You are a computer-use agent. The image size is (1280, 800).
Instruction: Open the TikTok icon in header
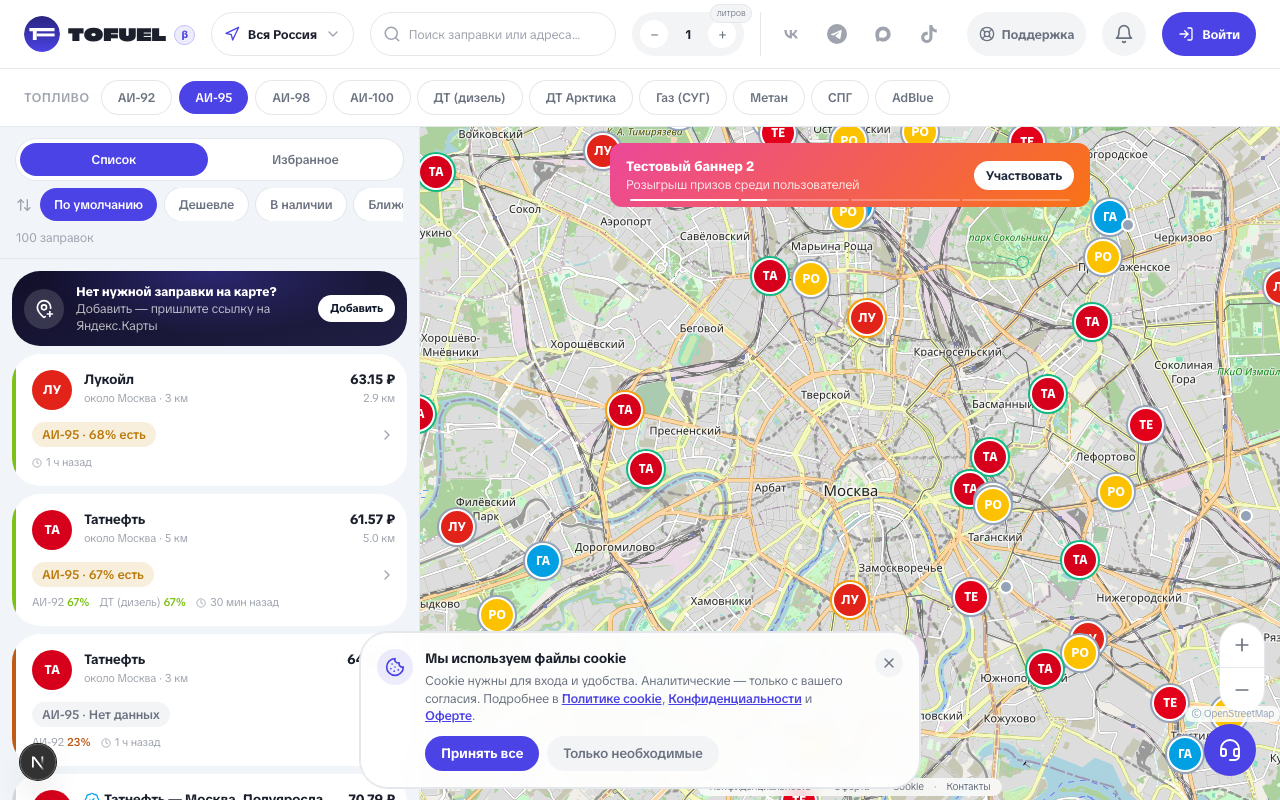[929, 34]
